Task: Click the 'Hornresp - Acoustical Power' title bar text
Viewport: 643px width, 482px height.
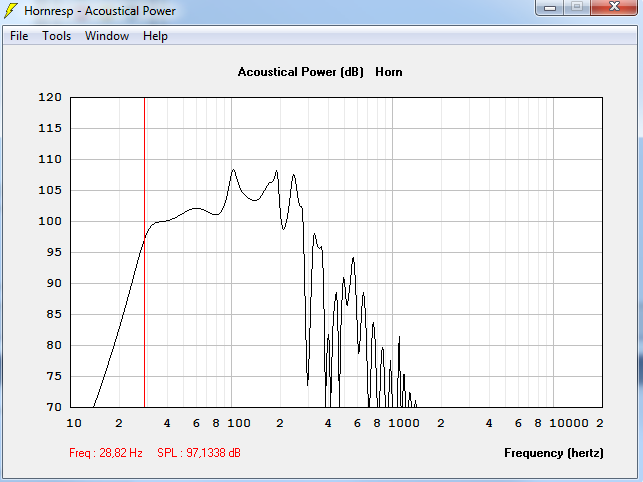Action: pos(100,11)
